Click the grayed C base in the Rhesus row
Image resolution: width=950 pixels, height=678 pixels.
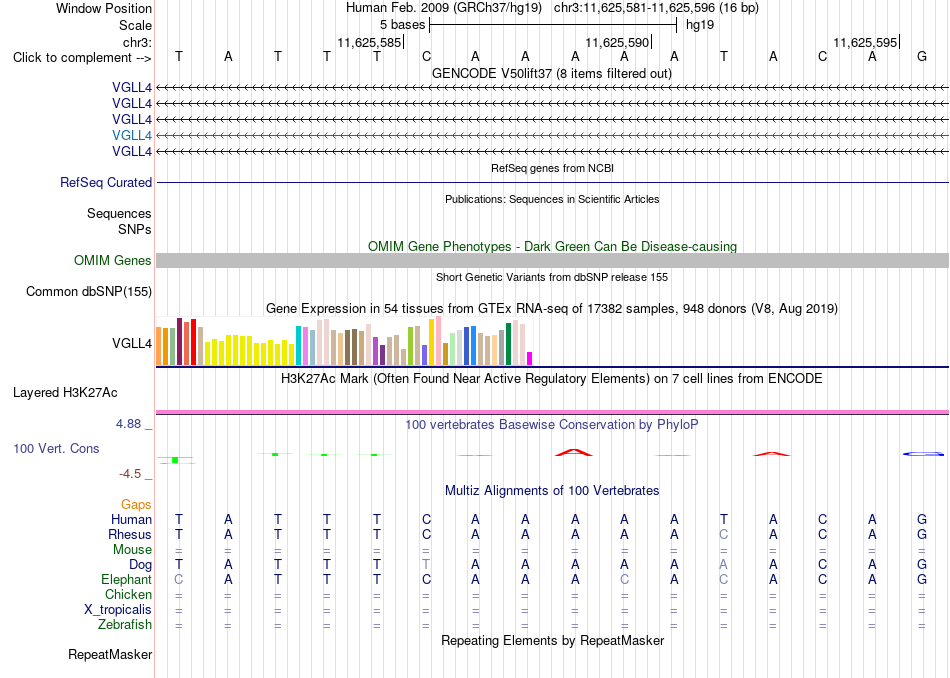point(723,534)
